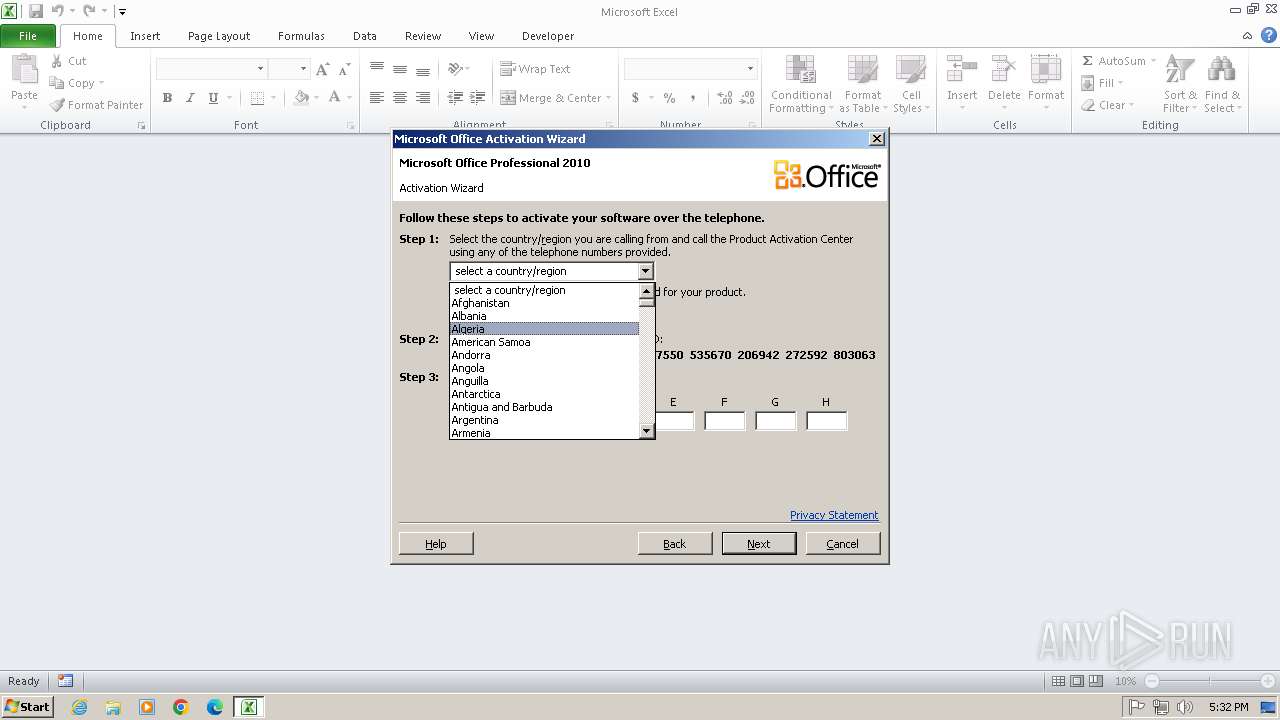Open Cell Styles gallery
Screen dimensions: 1280x720
[911, 84]
